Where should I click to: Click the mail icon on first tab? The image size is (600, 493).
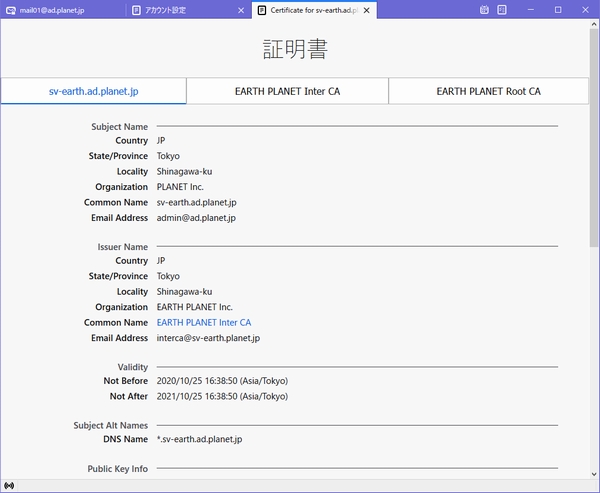point(11,10)
